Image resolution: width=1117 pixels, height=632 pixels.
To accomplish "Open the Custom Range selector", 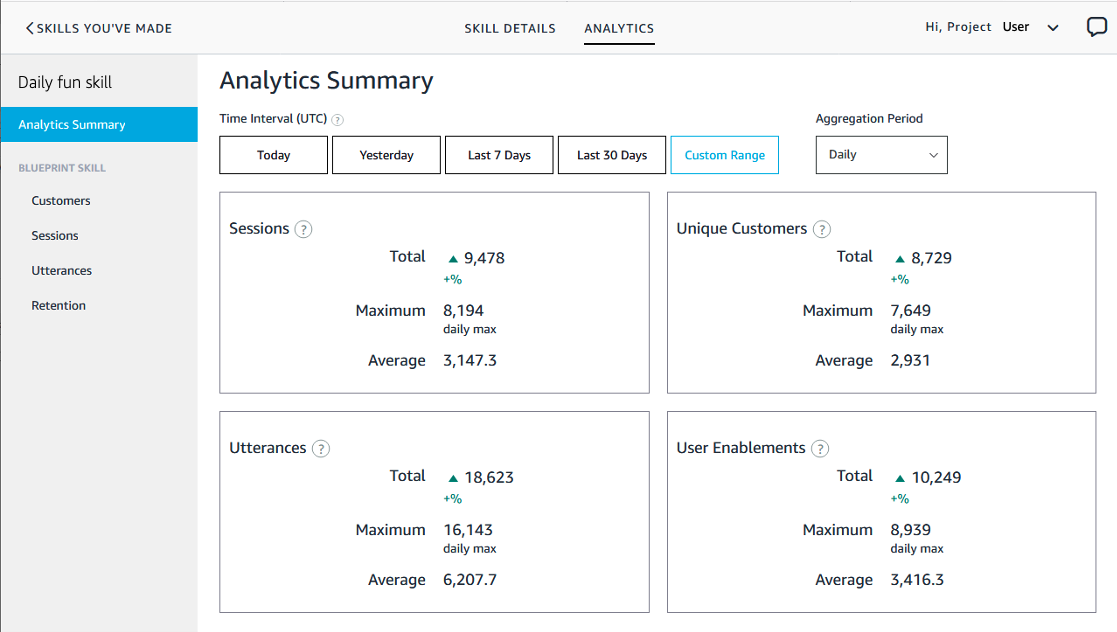I will [x=724, y=154].
